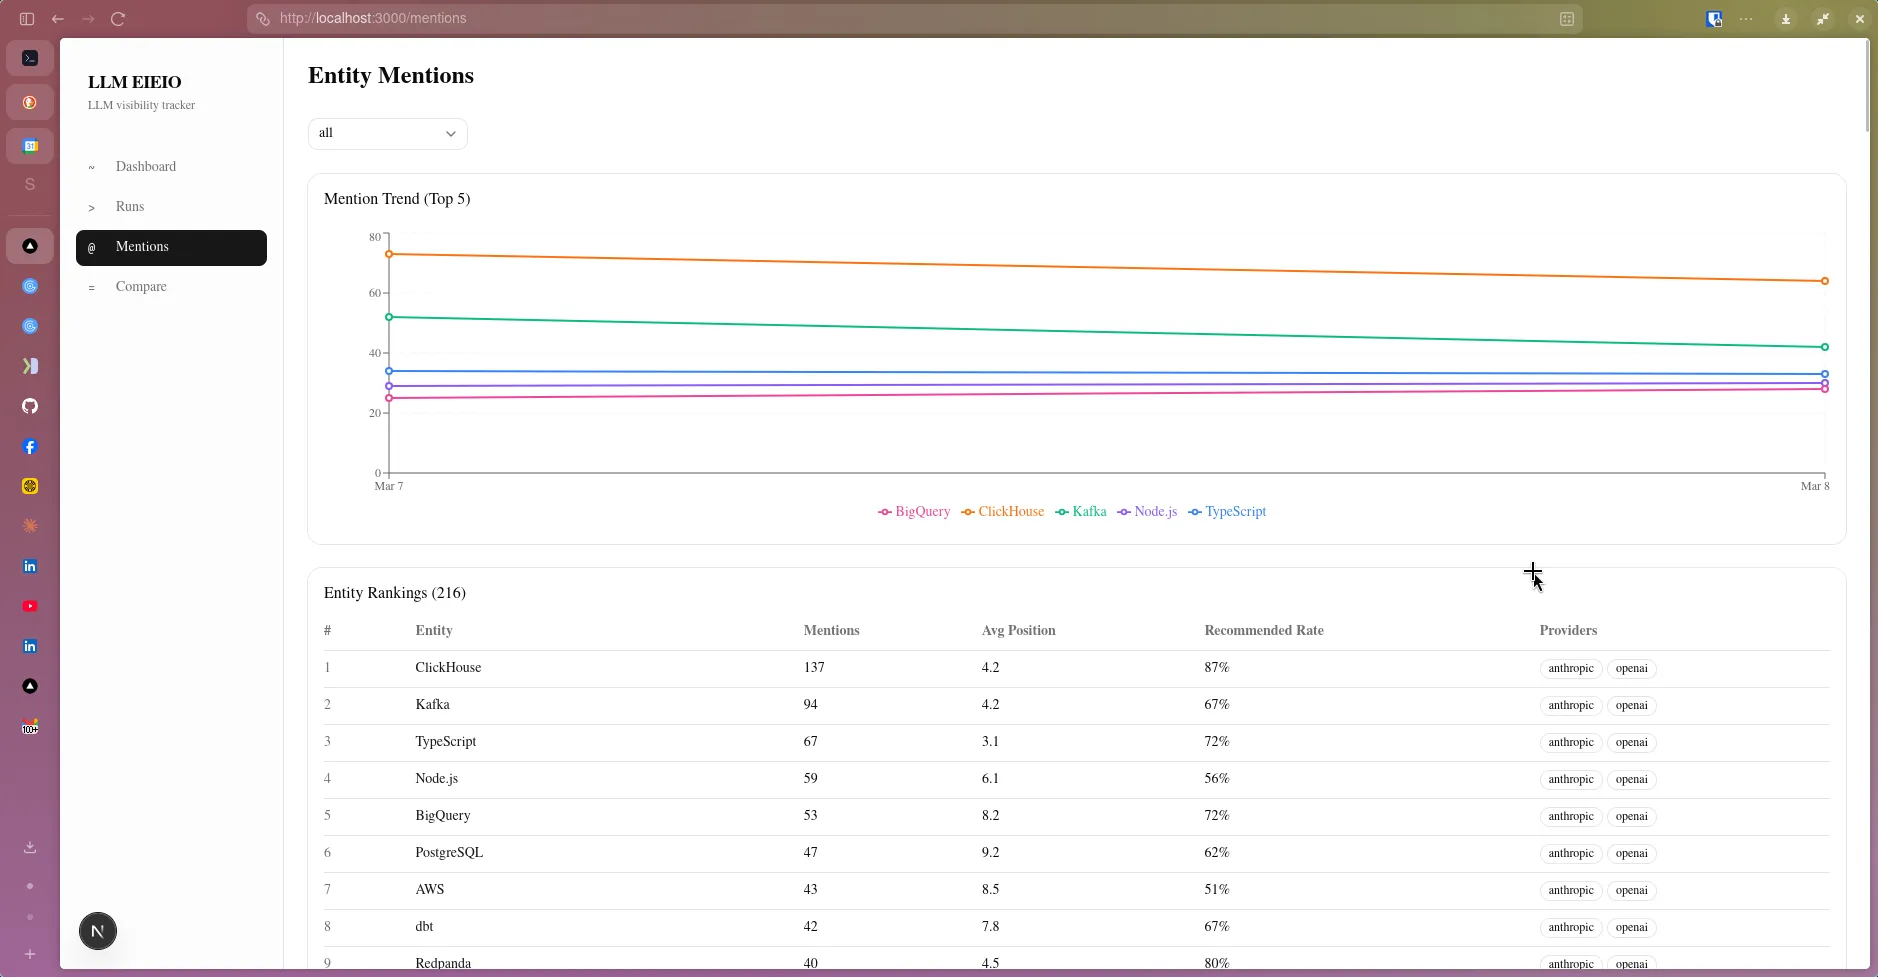Open the yellow circular-logo tab
Viewport: 1878px width, 977px height.
30,486
